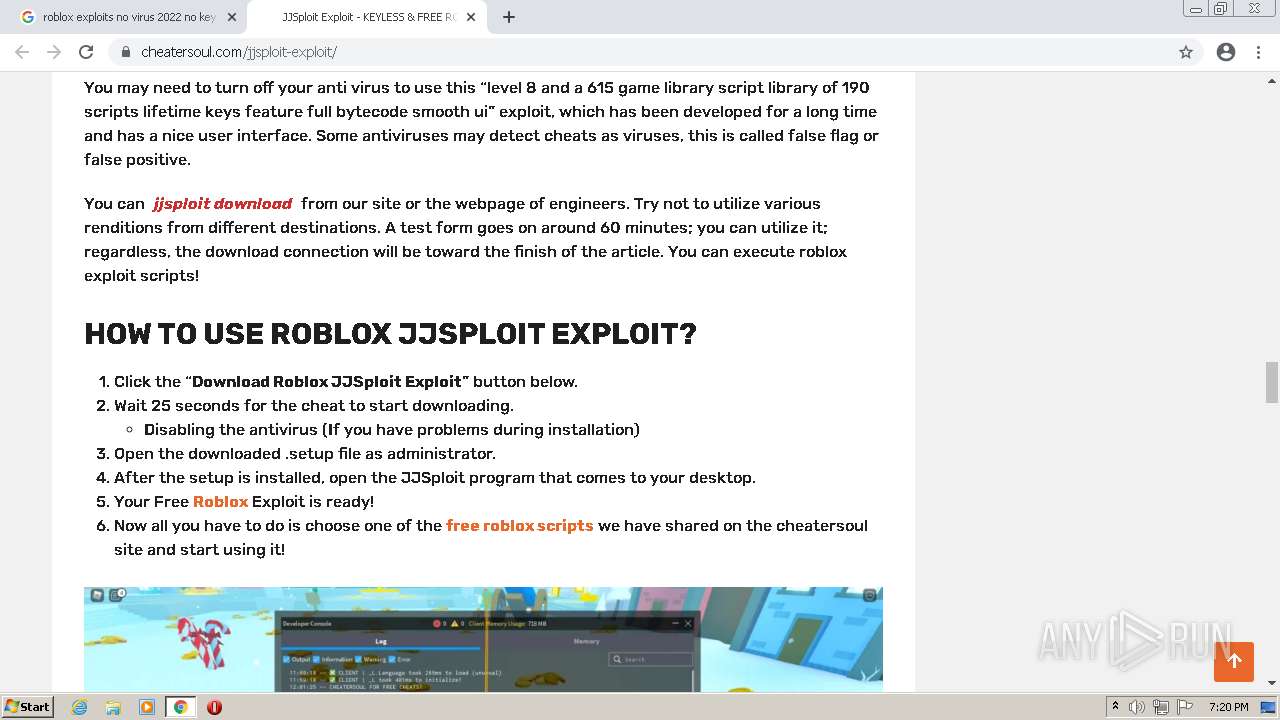This screenshot has height=720, width=1280.
Task: Click the scrollbar down arrow
Action: coord(1272,683)
